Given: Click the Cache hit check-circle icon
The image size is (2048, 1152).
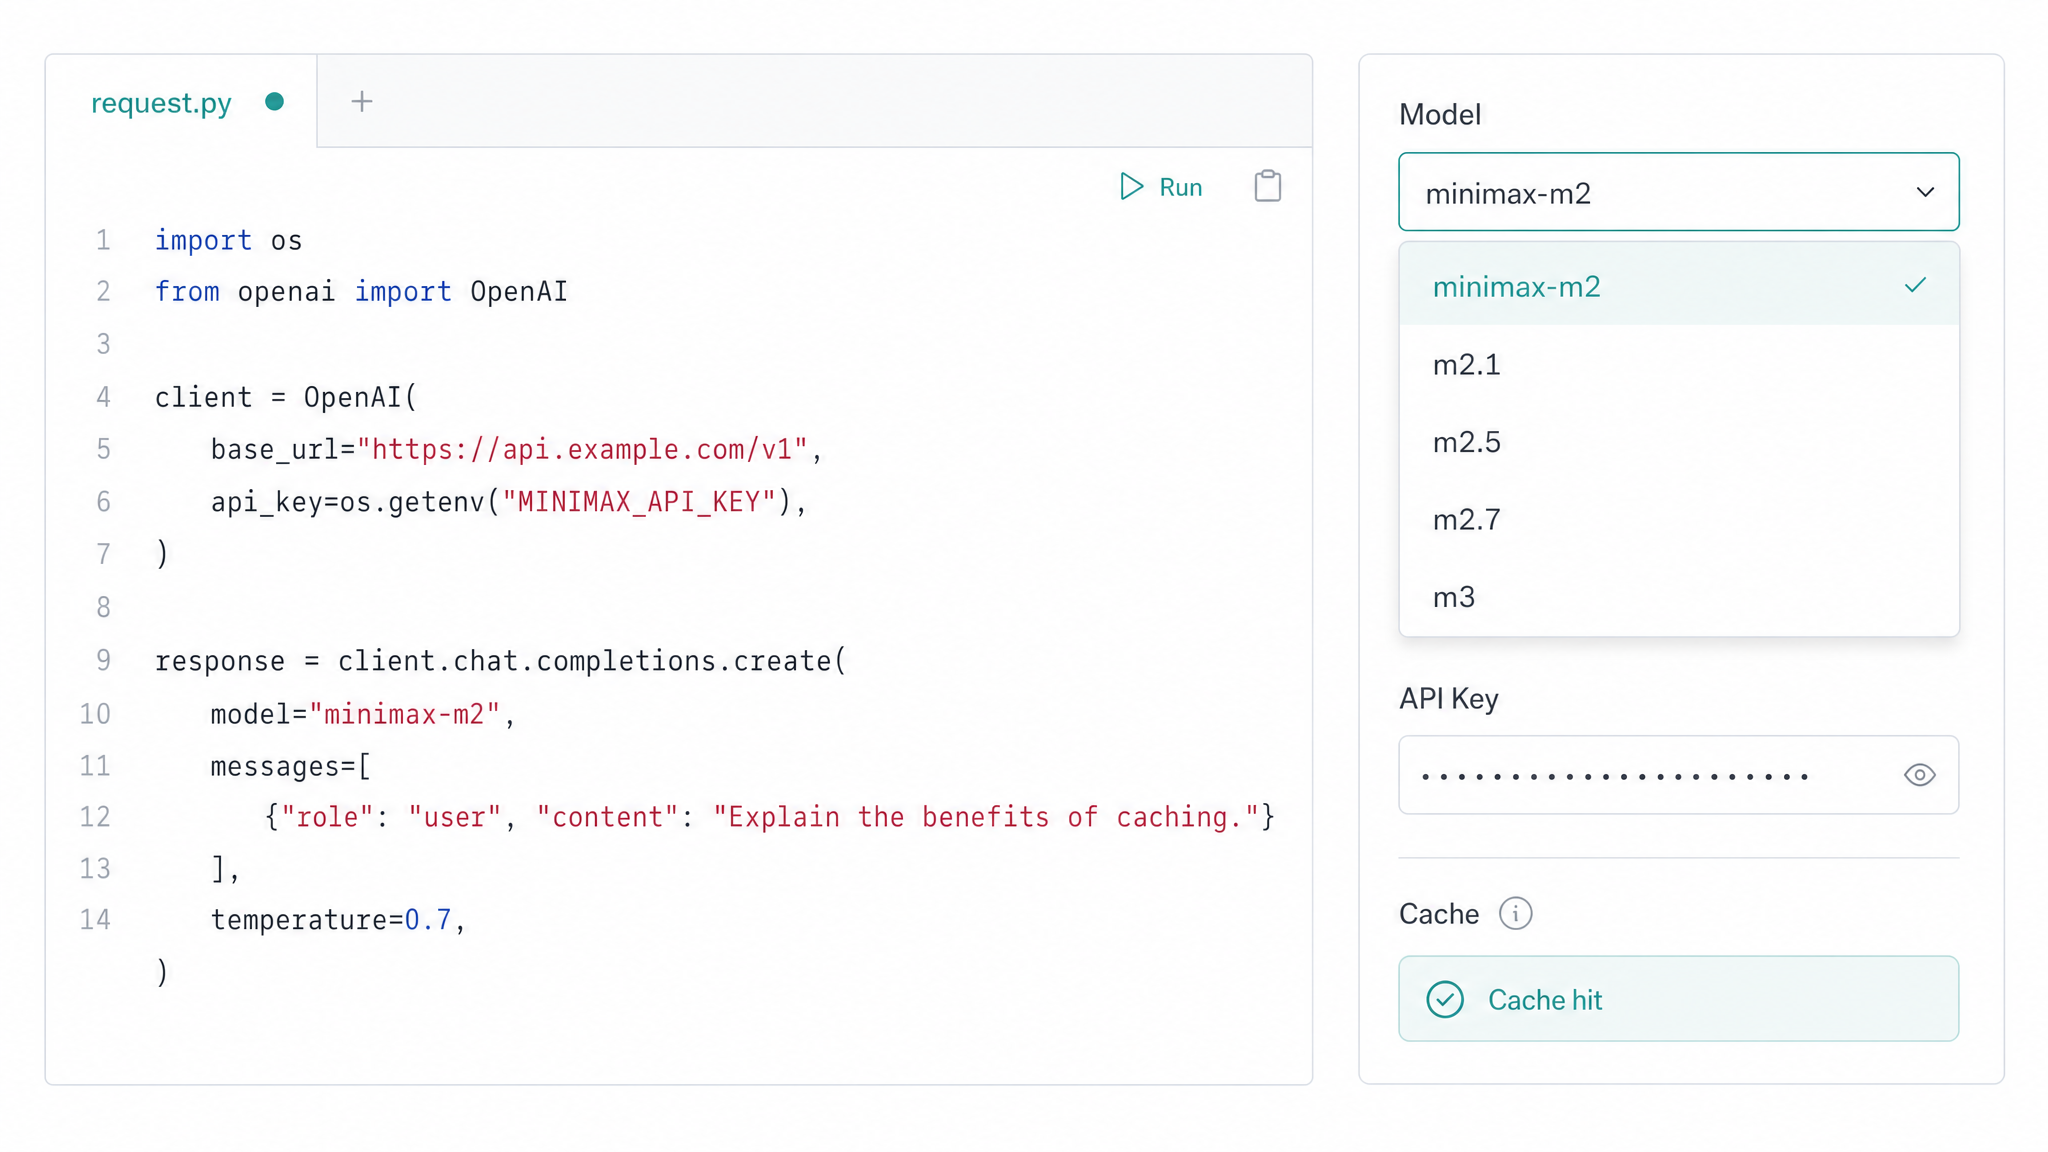Looking at the screenshot, I should (x=1445, y=999).
